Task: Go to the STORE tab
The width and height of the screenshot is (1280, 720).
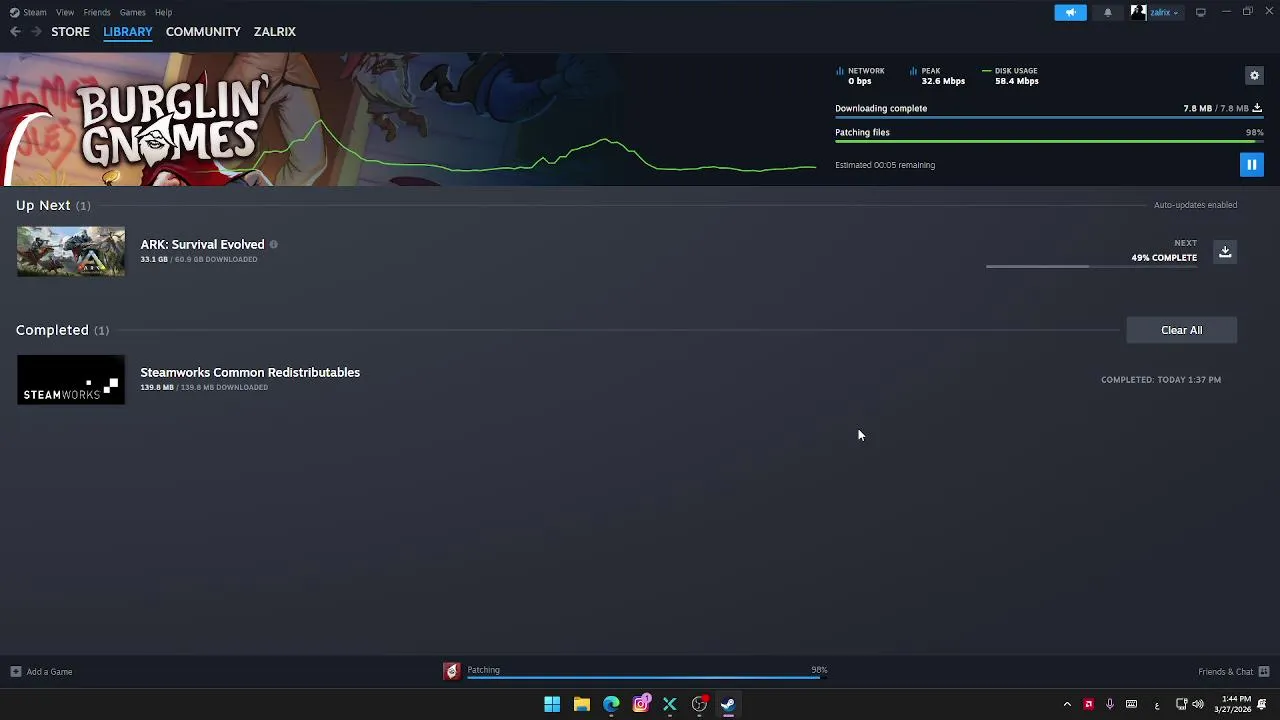Action: coord(70,32)
